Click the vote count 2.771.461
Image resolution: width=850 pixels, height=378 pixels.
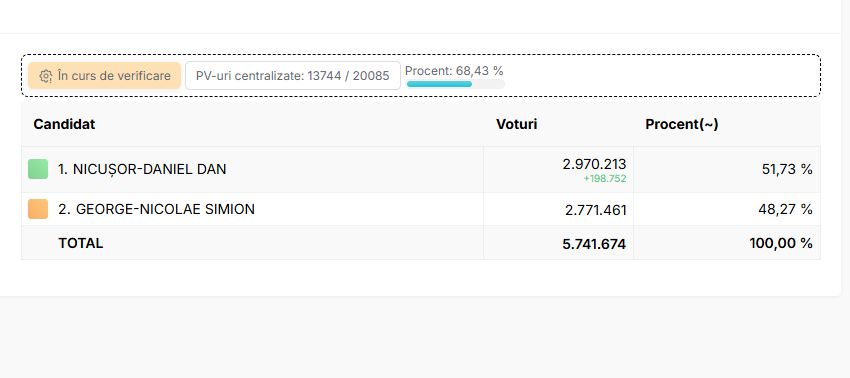[596, 210]
